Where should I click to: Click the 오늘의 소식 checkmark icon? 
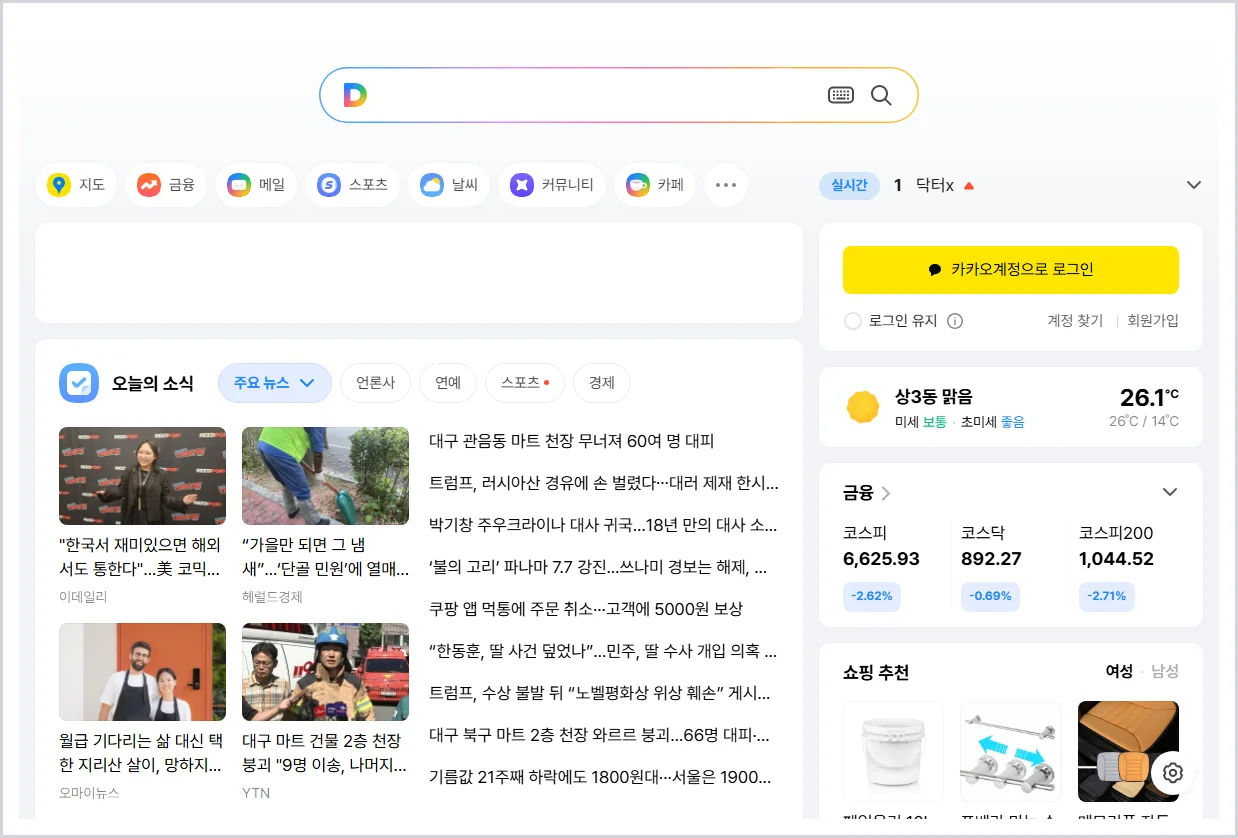tap(78, 383)
